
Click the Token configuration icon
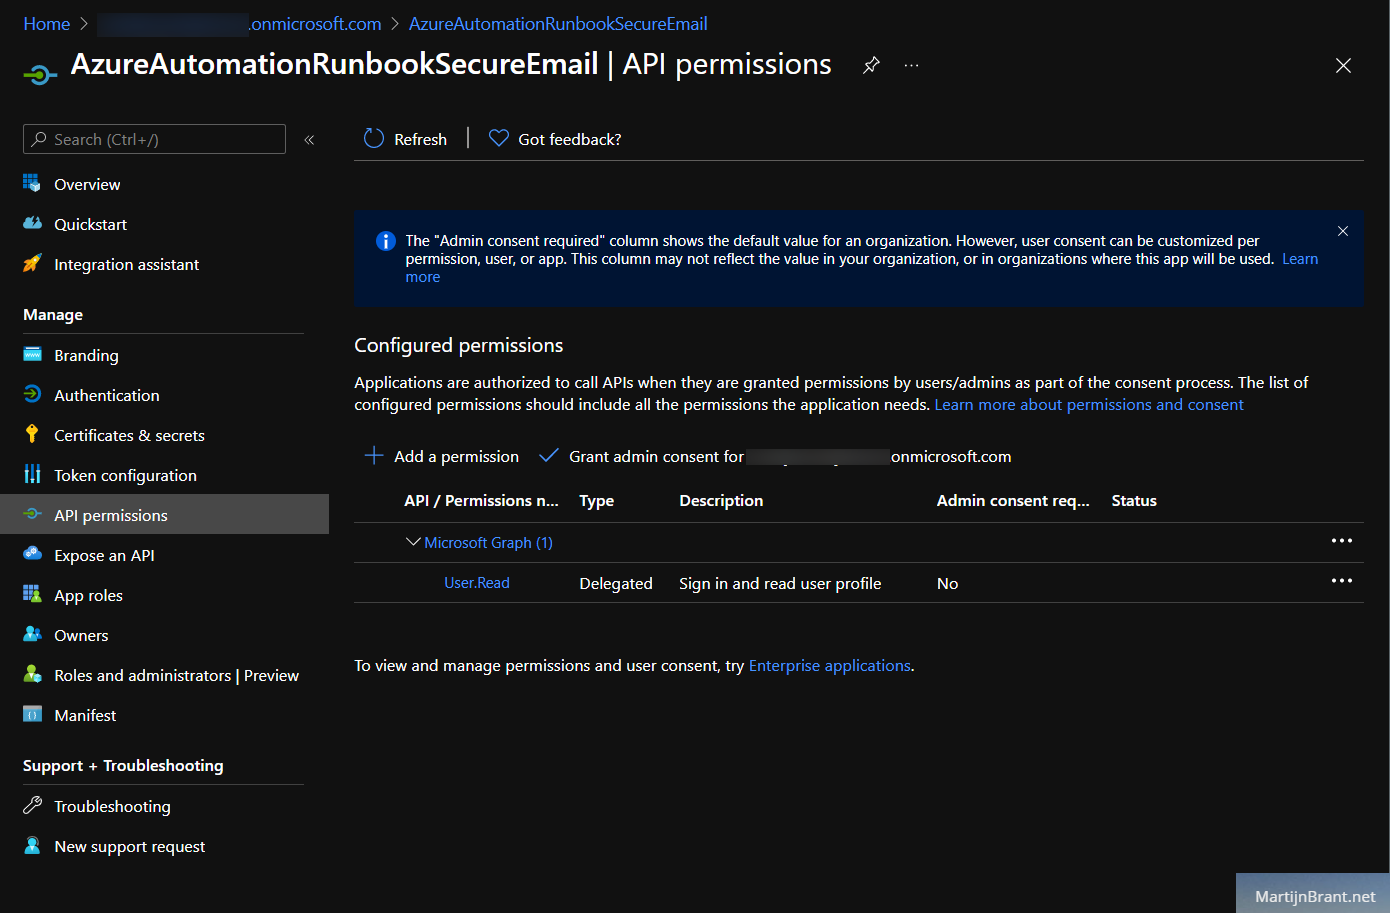click(x=32, y=474)
